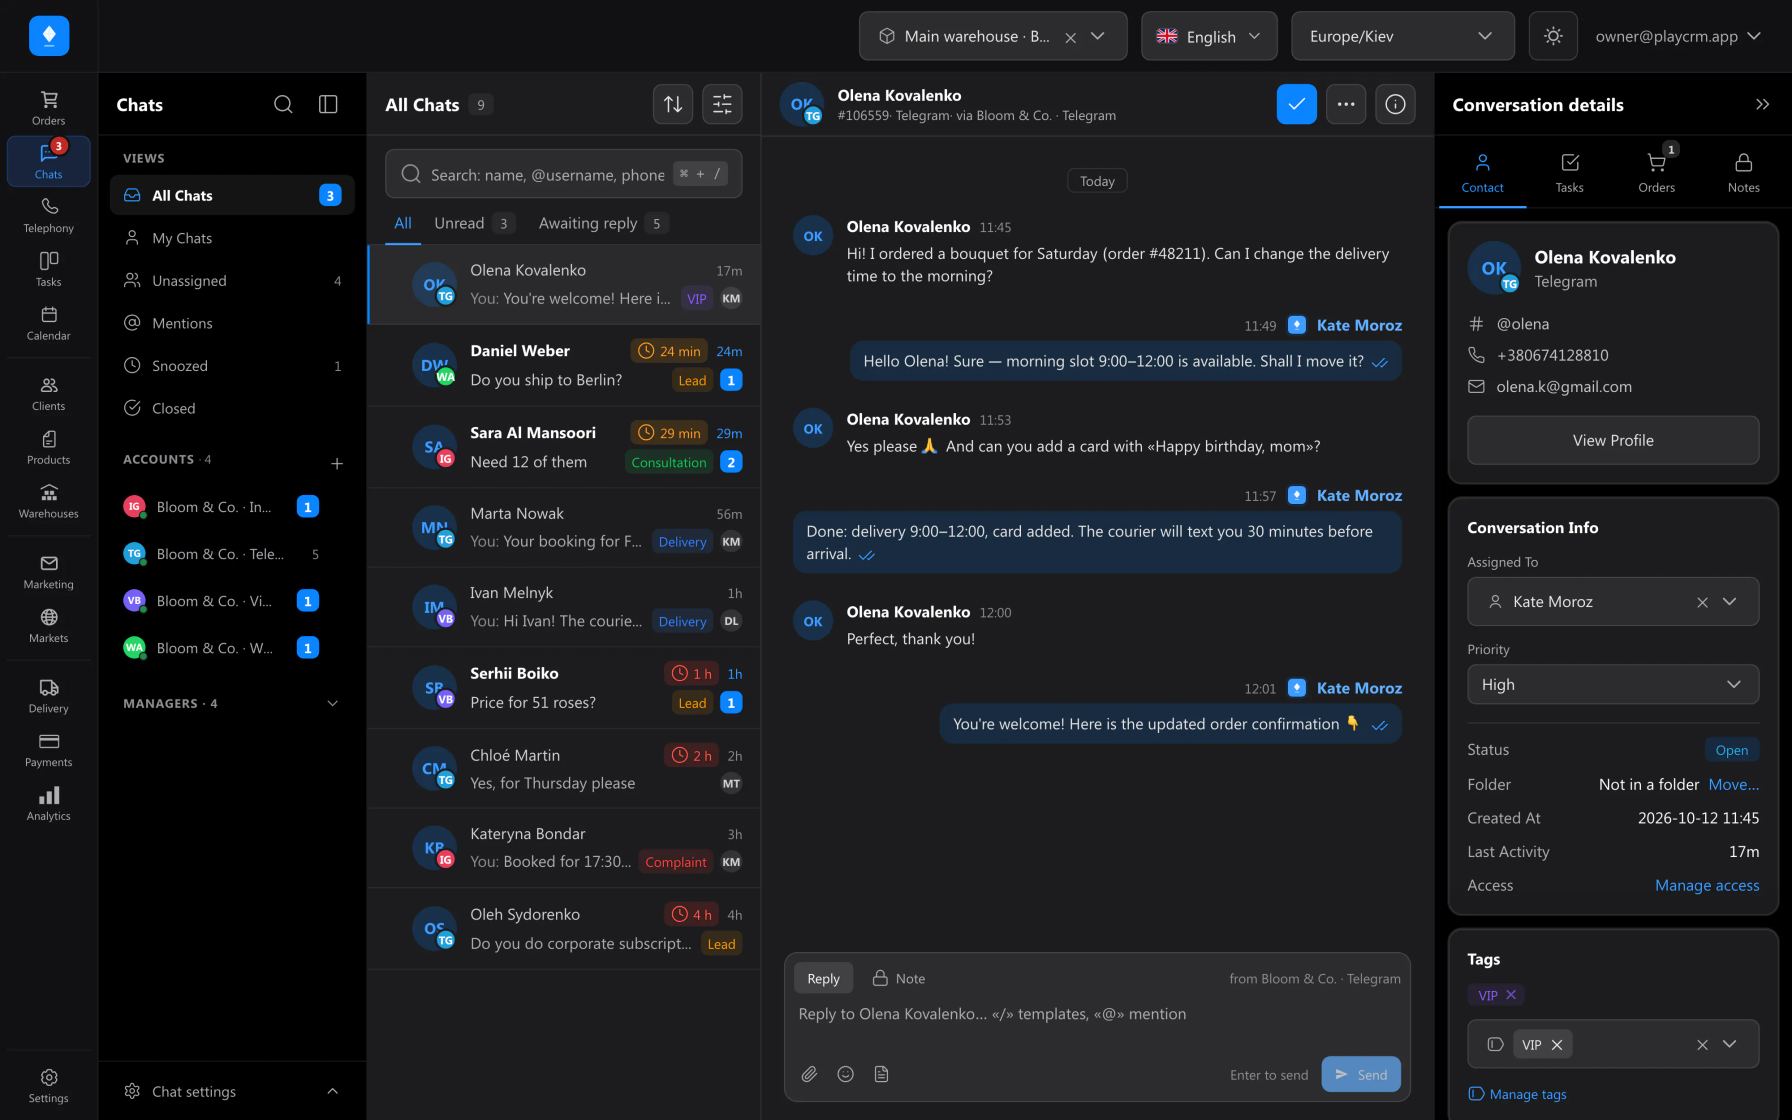
Task: Click the conversation info icon
Action: click(1395, 104)
